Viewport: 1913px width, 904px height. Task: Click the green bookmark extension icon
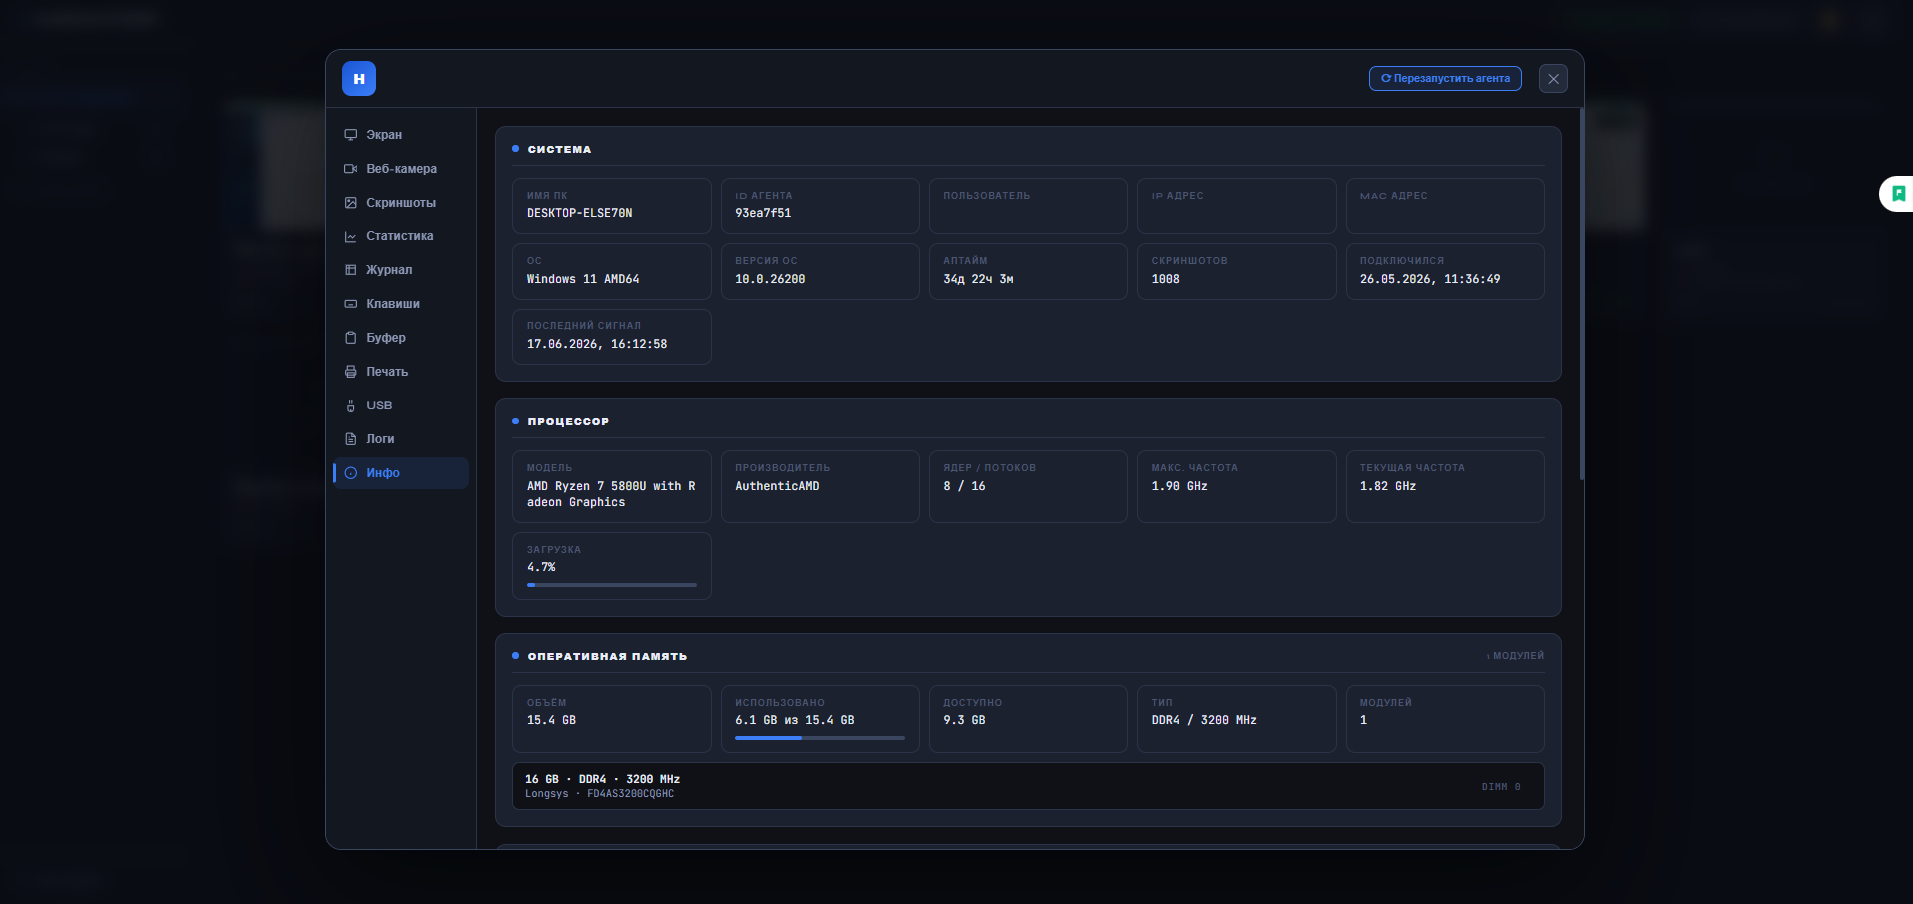pyautogui.click(x=1898, y=194)
